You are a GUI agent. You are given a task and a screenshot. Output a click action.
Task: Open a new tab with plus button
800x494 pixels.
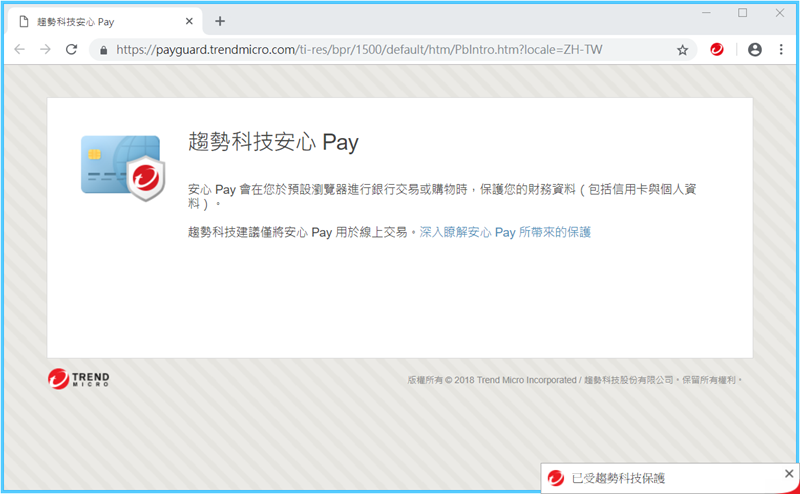coord(220,21)
